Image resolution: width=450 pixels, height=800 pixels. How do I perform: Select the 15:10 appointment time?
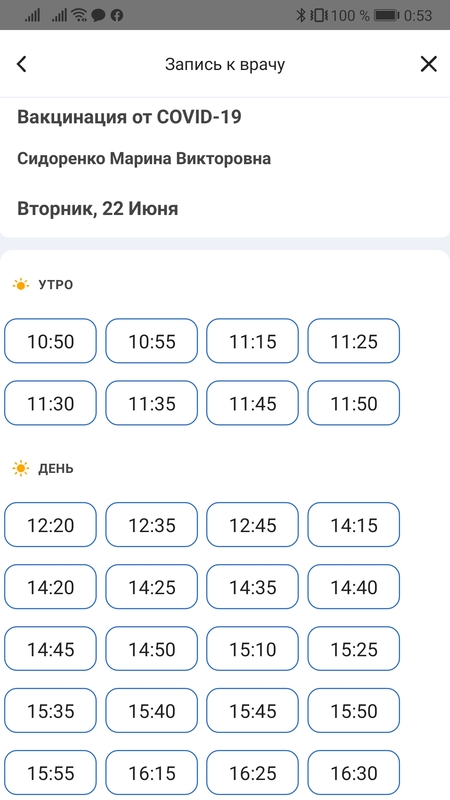click(252, 649)
